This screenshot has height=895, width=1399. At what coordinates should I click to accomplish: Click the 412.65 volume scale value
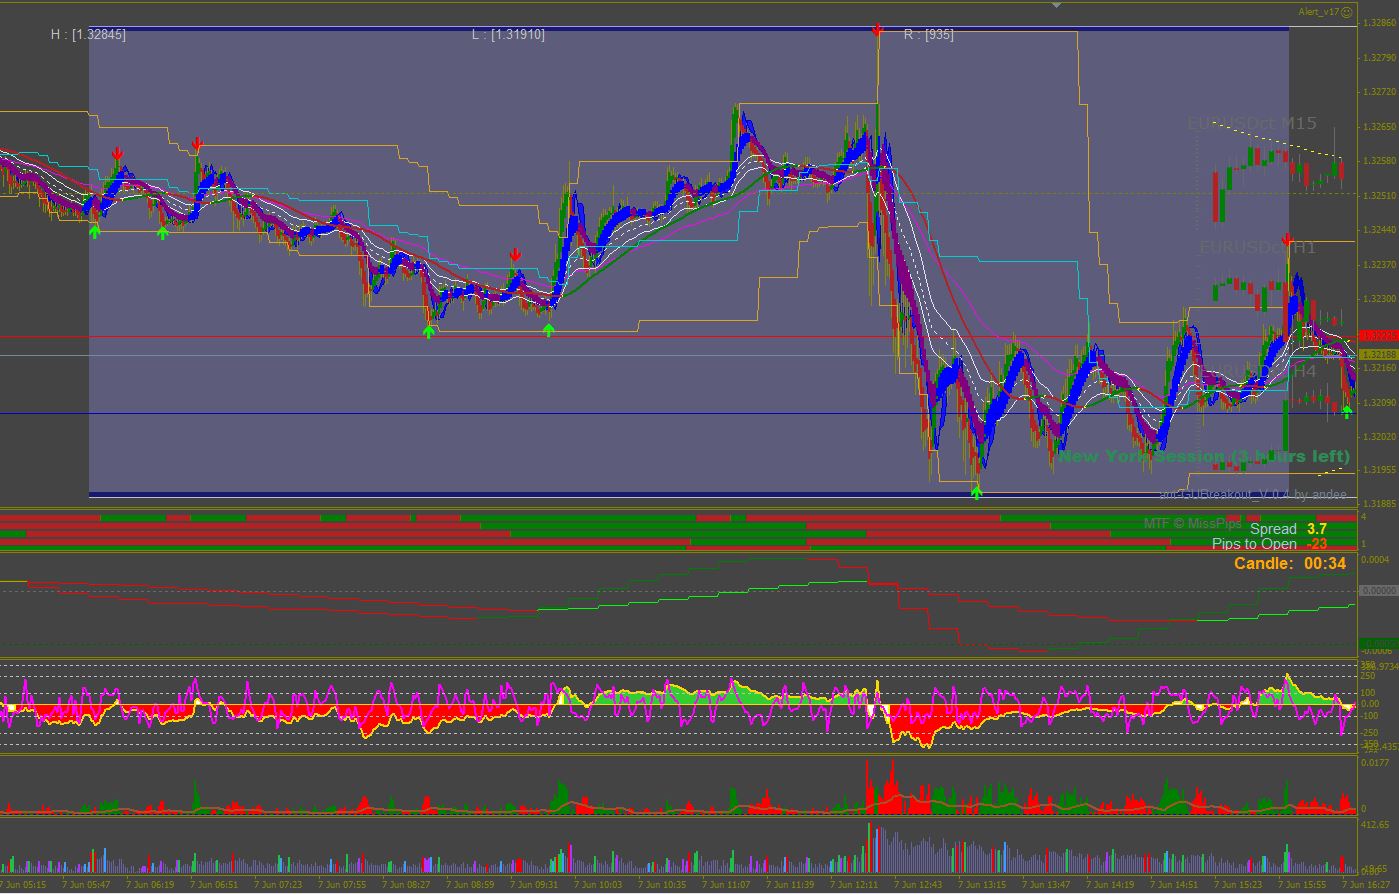1375,826
